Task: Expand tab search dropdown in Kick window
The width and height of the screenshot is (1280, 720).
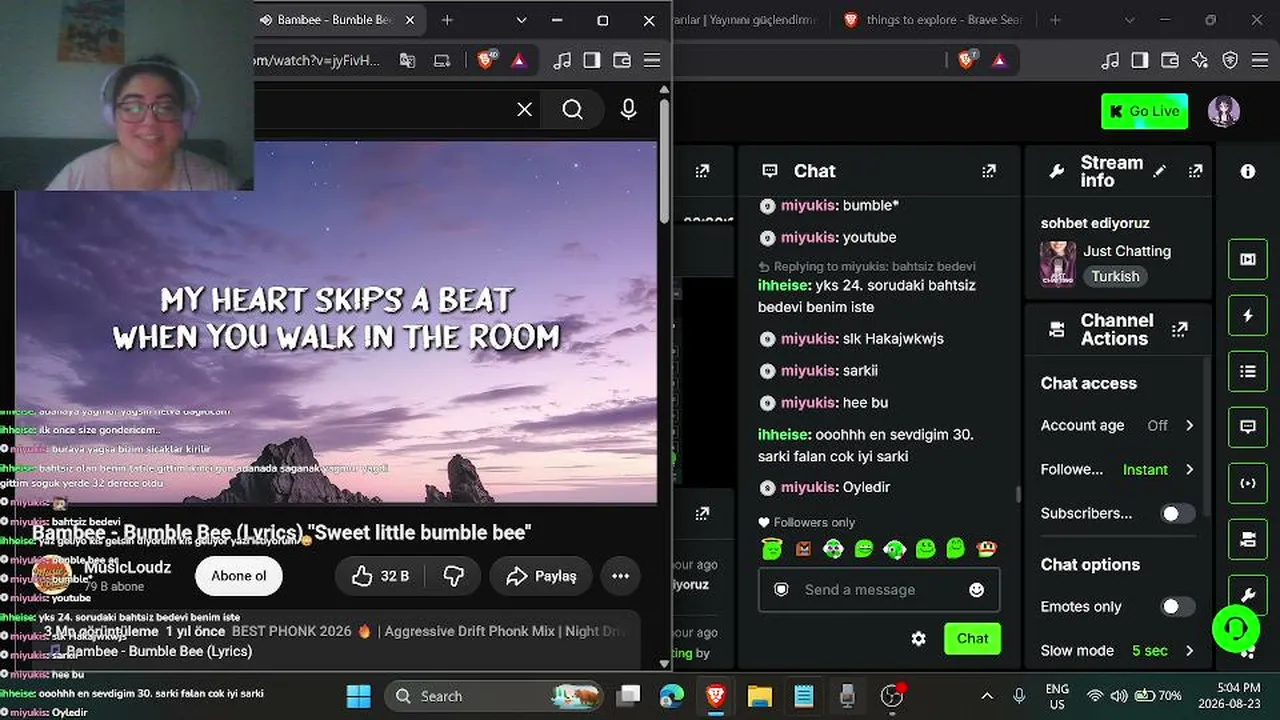Action: (1130, 20)
